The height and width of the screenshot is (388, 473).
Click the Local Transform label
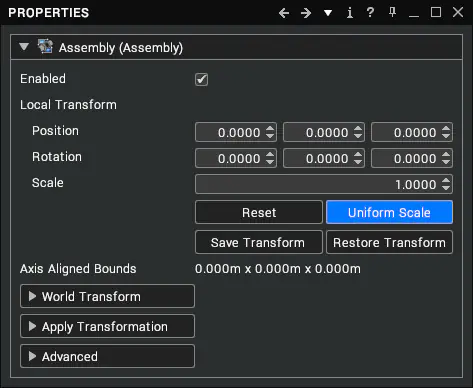68,105
